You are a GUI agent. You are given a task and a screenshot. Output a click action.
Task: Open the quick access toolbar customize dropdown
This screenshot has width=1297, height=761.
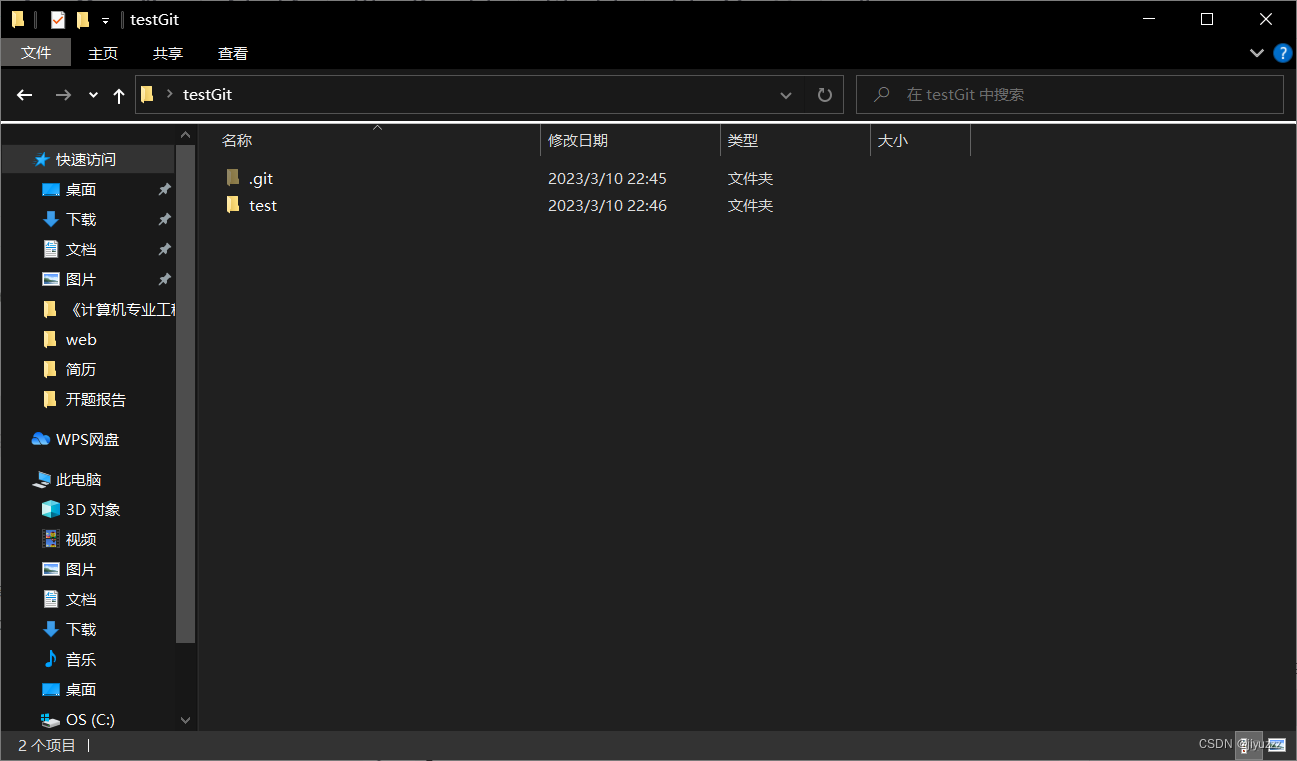pos(105,20)
